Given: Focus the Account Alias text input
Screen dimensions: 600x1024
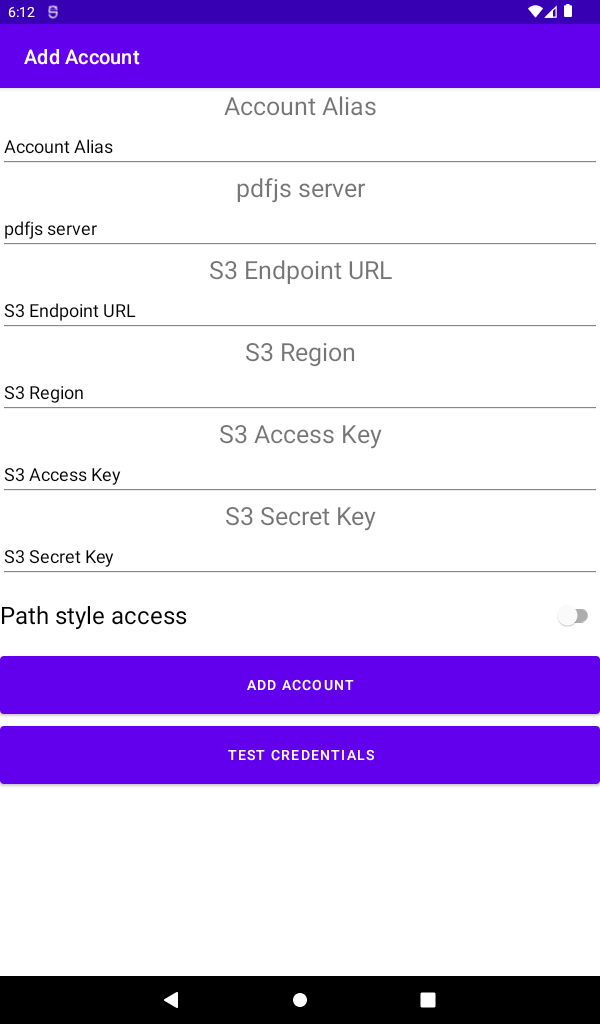Looking at the screenshot, I should tap(300, 147).
